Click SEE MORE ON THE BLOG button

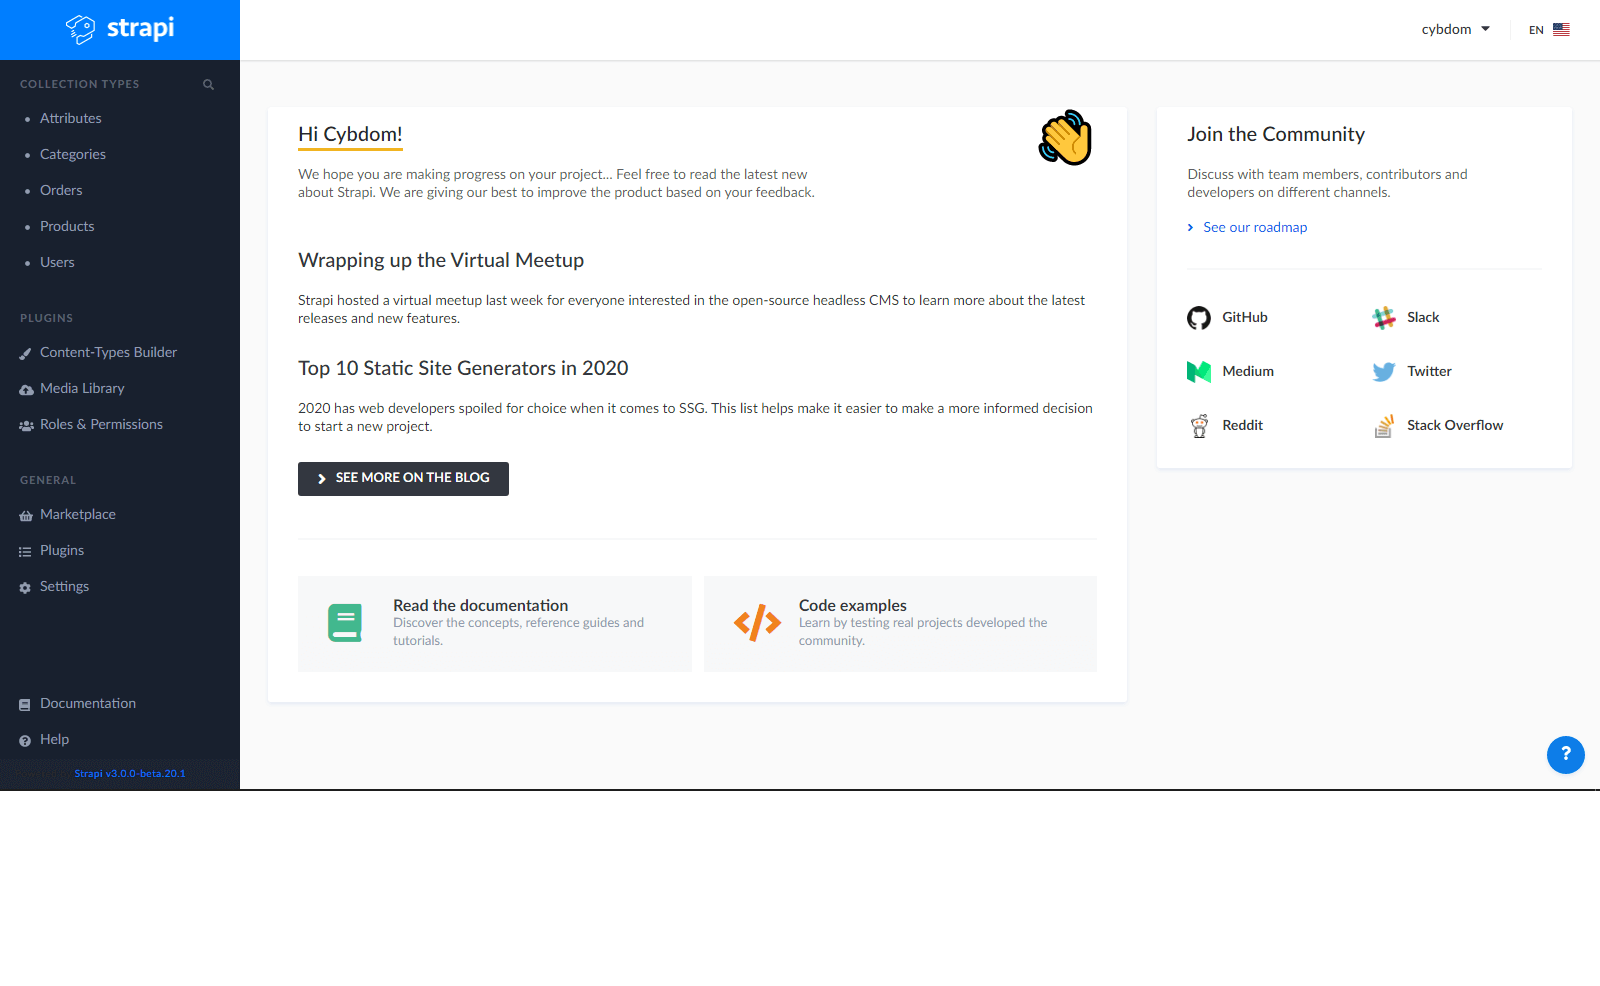403,479
